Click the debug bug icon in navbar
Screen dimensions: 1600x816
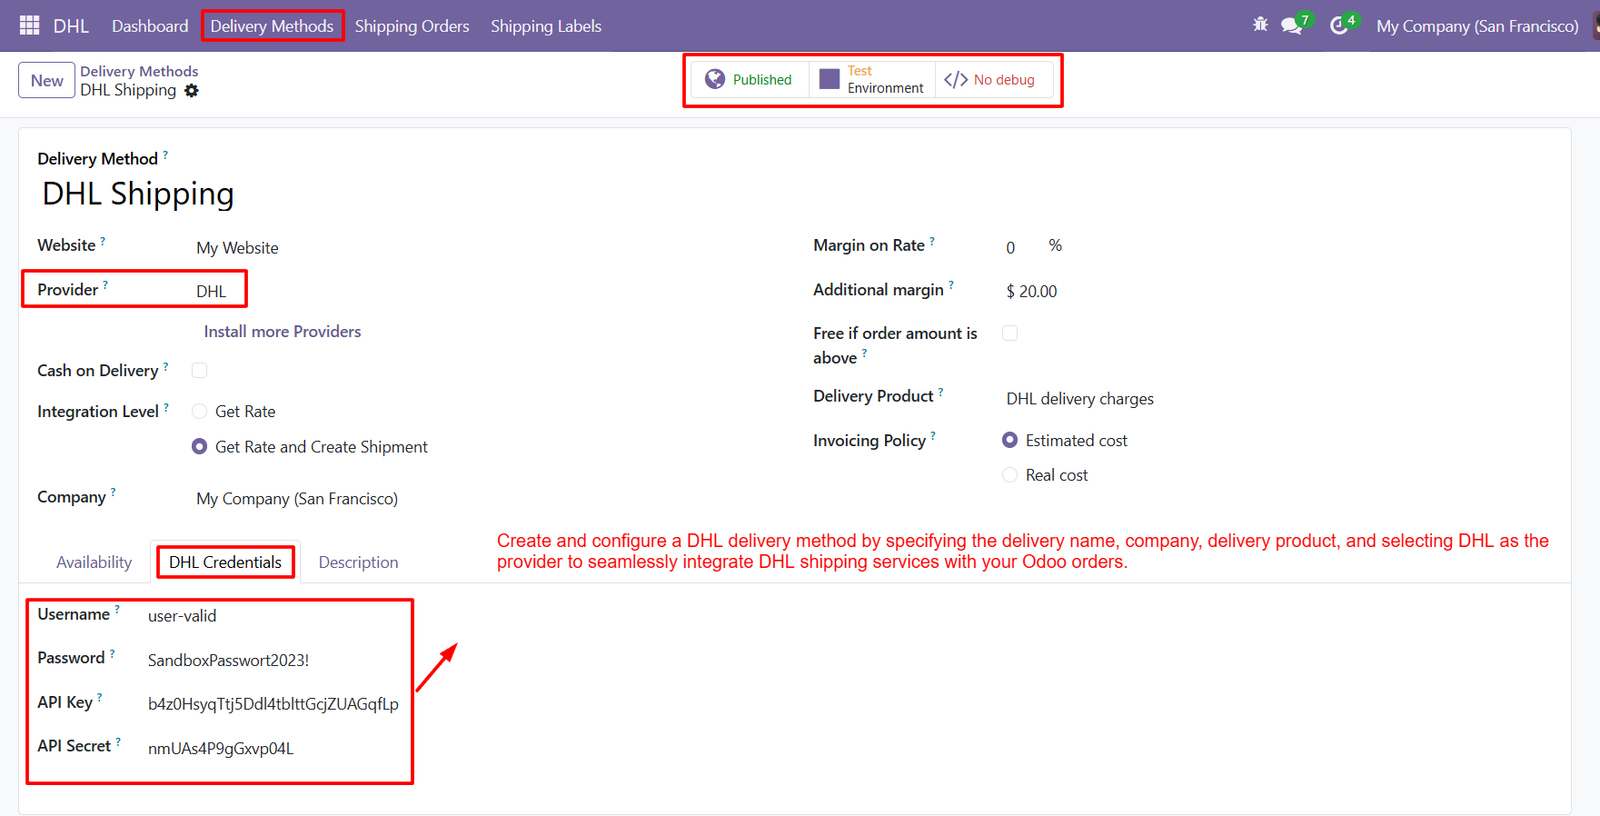click(1260, 24)
